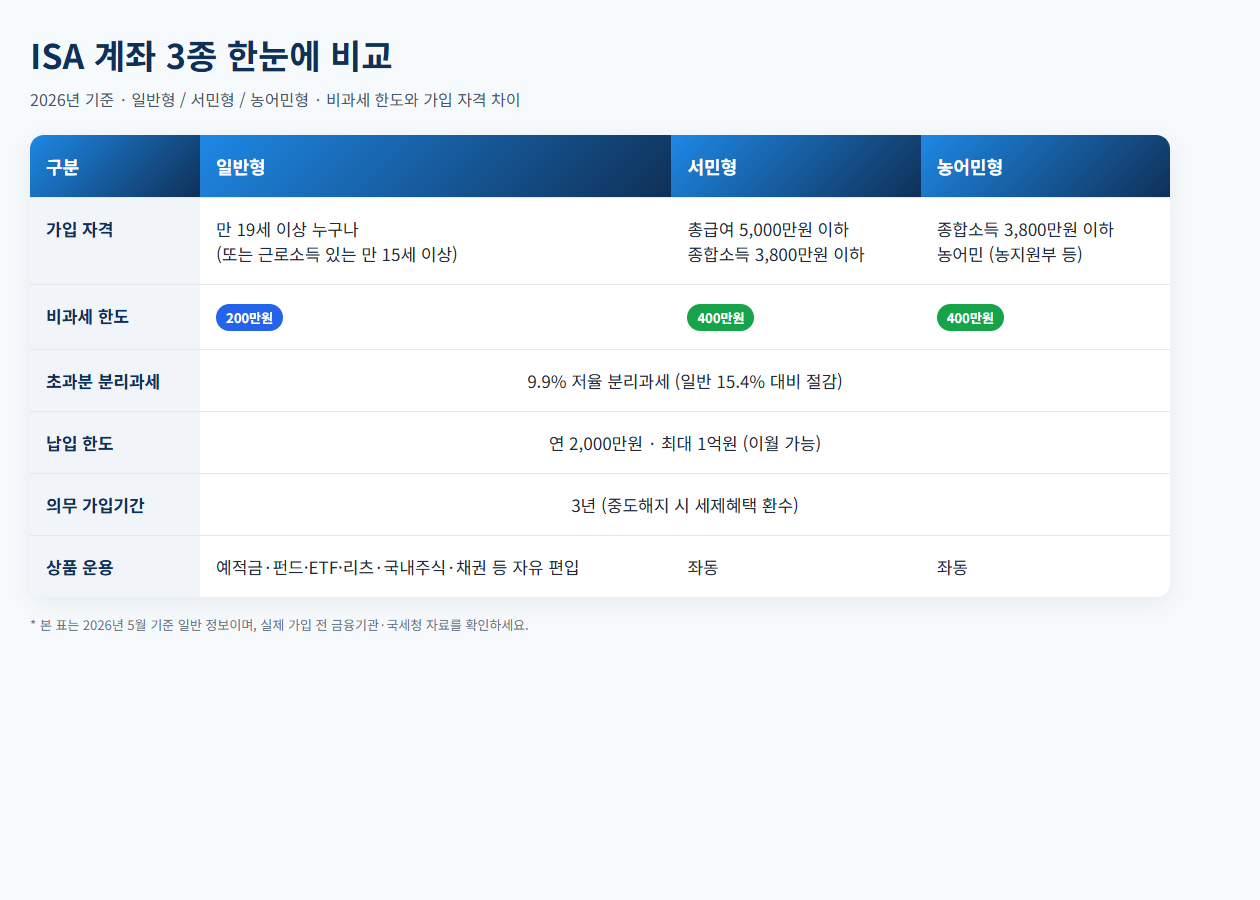The image size is (1260, 900).
Task: Click the footnote starting with '* 본 표는 2026년 5월'
Action: pos(279,625)
